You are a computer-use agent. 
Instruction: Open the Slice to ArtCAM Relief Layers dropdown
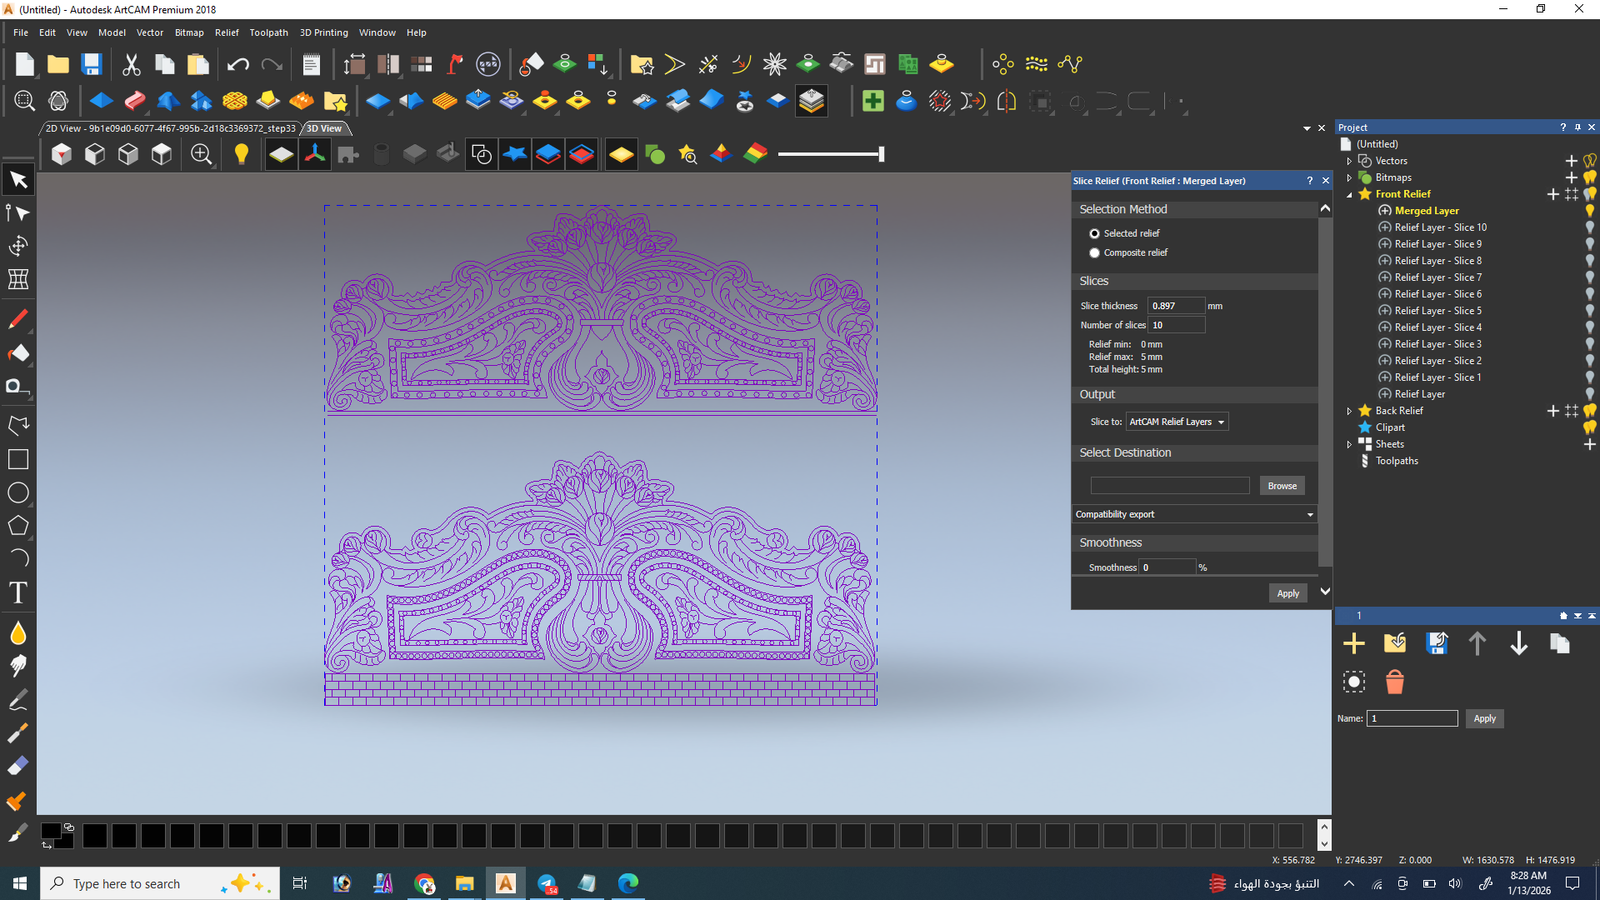(1176, 422)
